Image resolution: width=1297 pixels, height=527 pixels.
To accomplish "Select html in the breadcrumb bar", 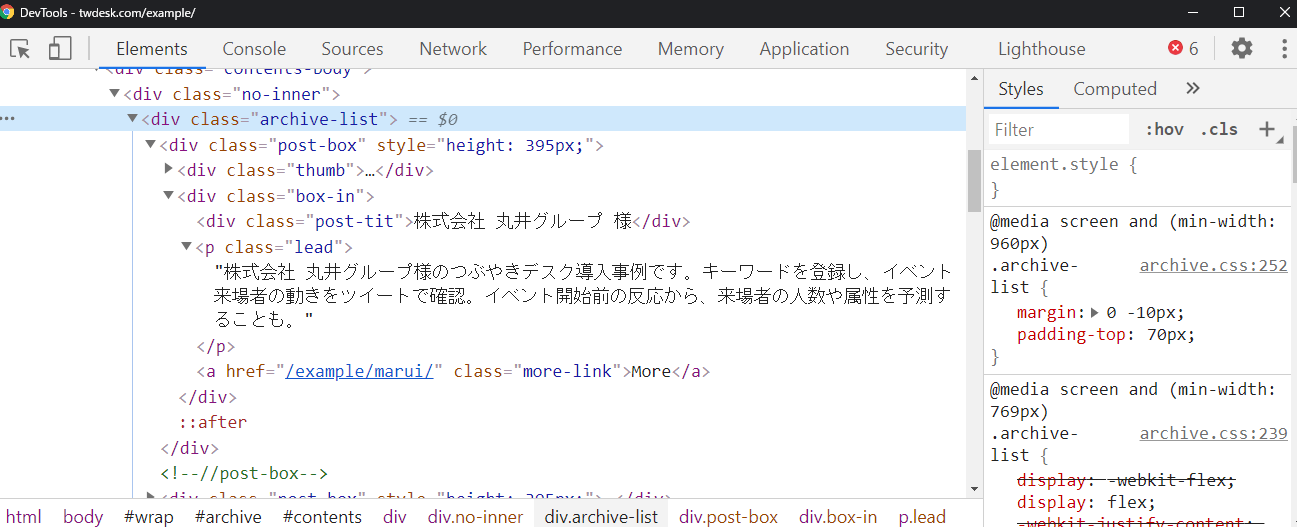I will pos(24,516).
